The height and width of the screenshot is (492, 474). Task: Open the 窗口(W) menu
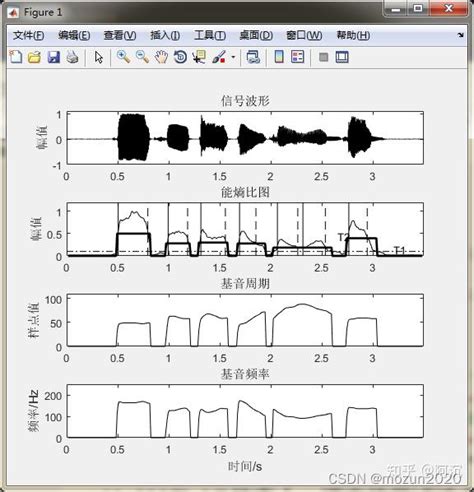point(304,35)
